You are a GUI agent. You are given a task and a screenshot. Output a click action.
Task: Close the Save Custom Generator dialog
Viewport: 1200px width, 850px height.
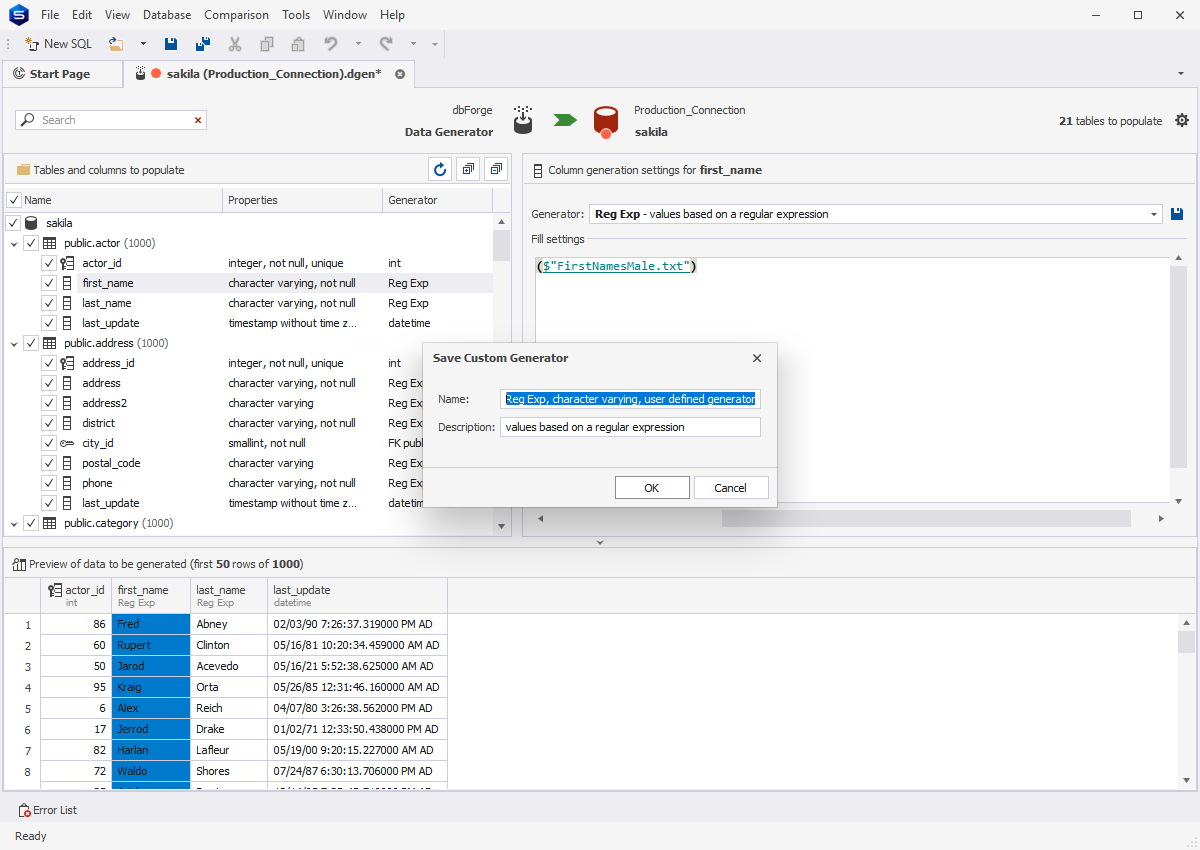[x=757, y=358]
